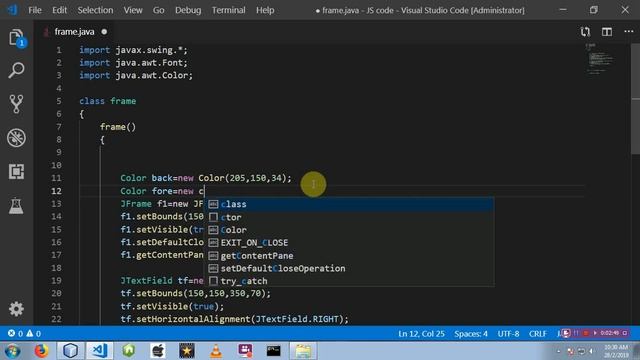640x360 pixels.
Task: Open the star film app on taskbar
Action: [187, 351]
